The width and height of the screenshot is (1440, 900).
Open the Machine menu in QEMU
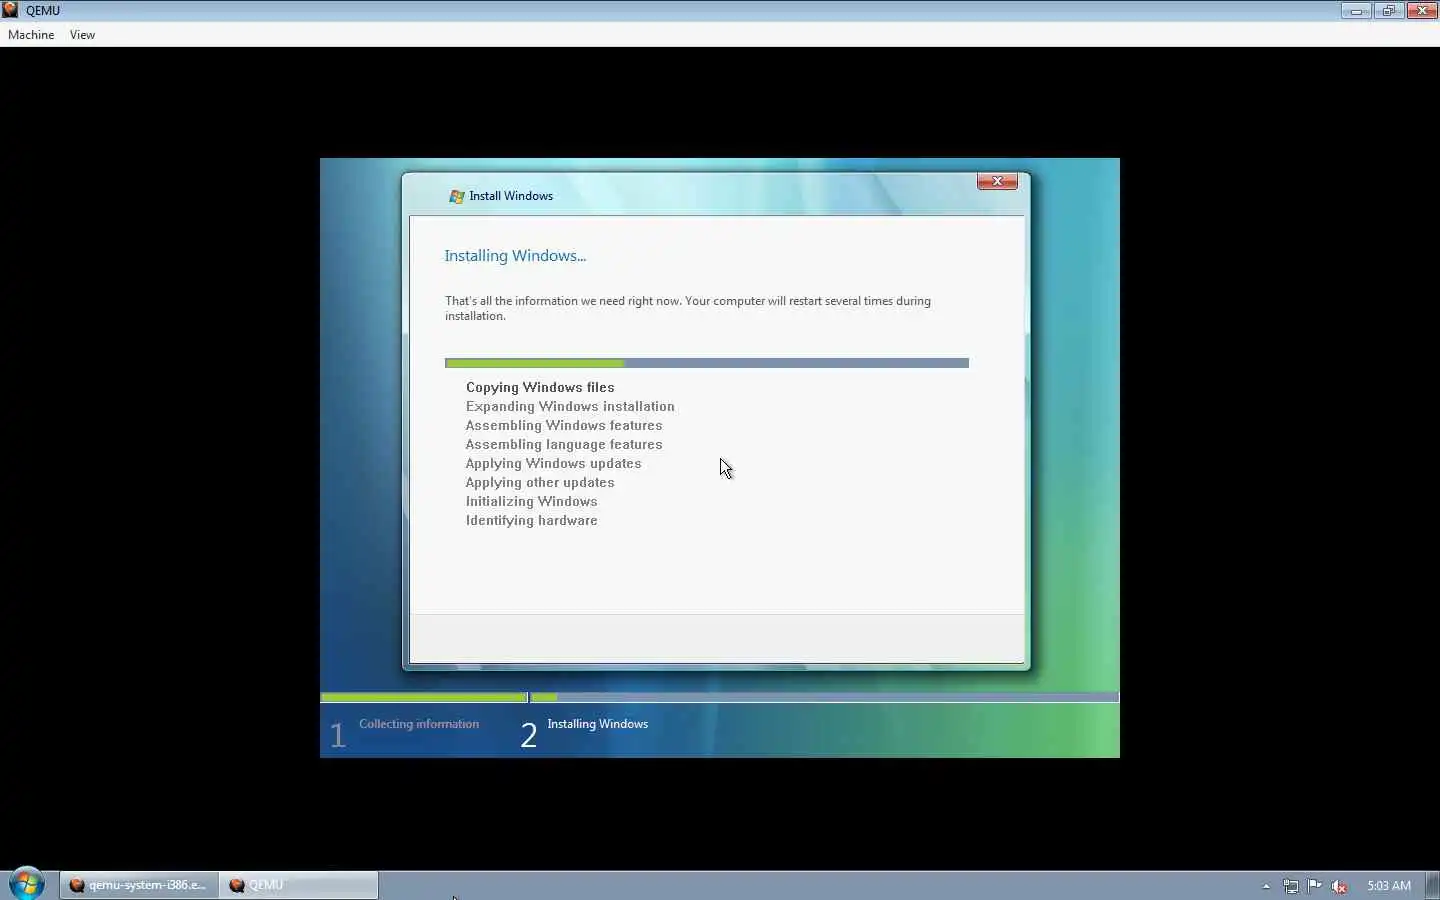tap(31, 35)
